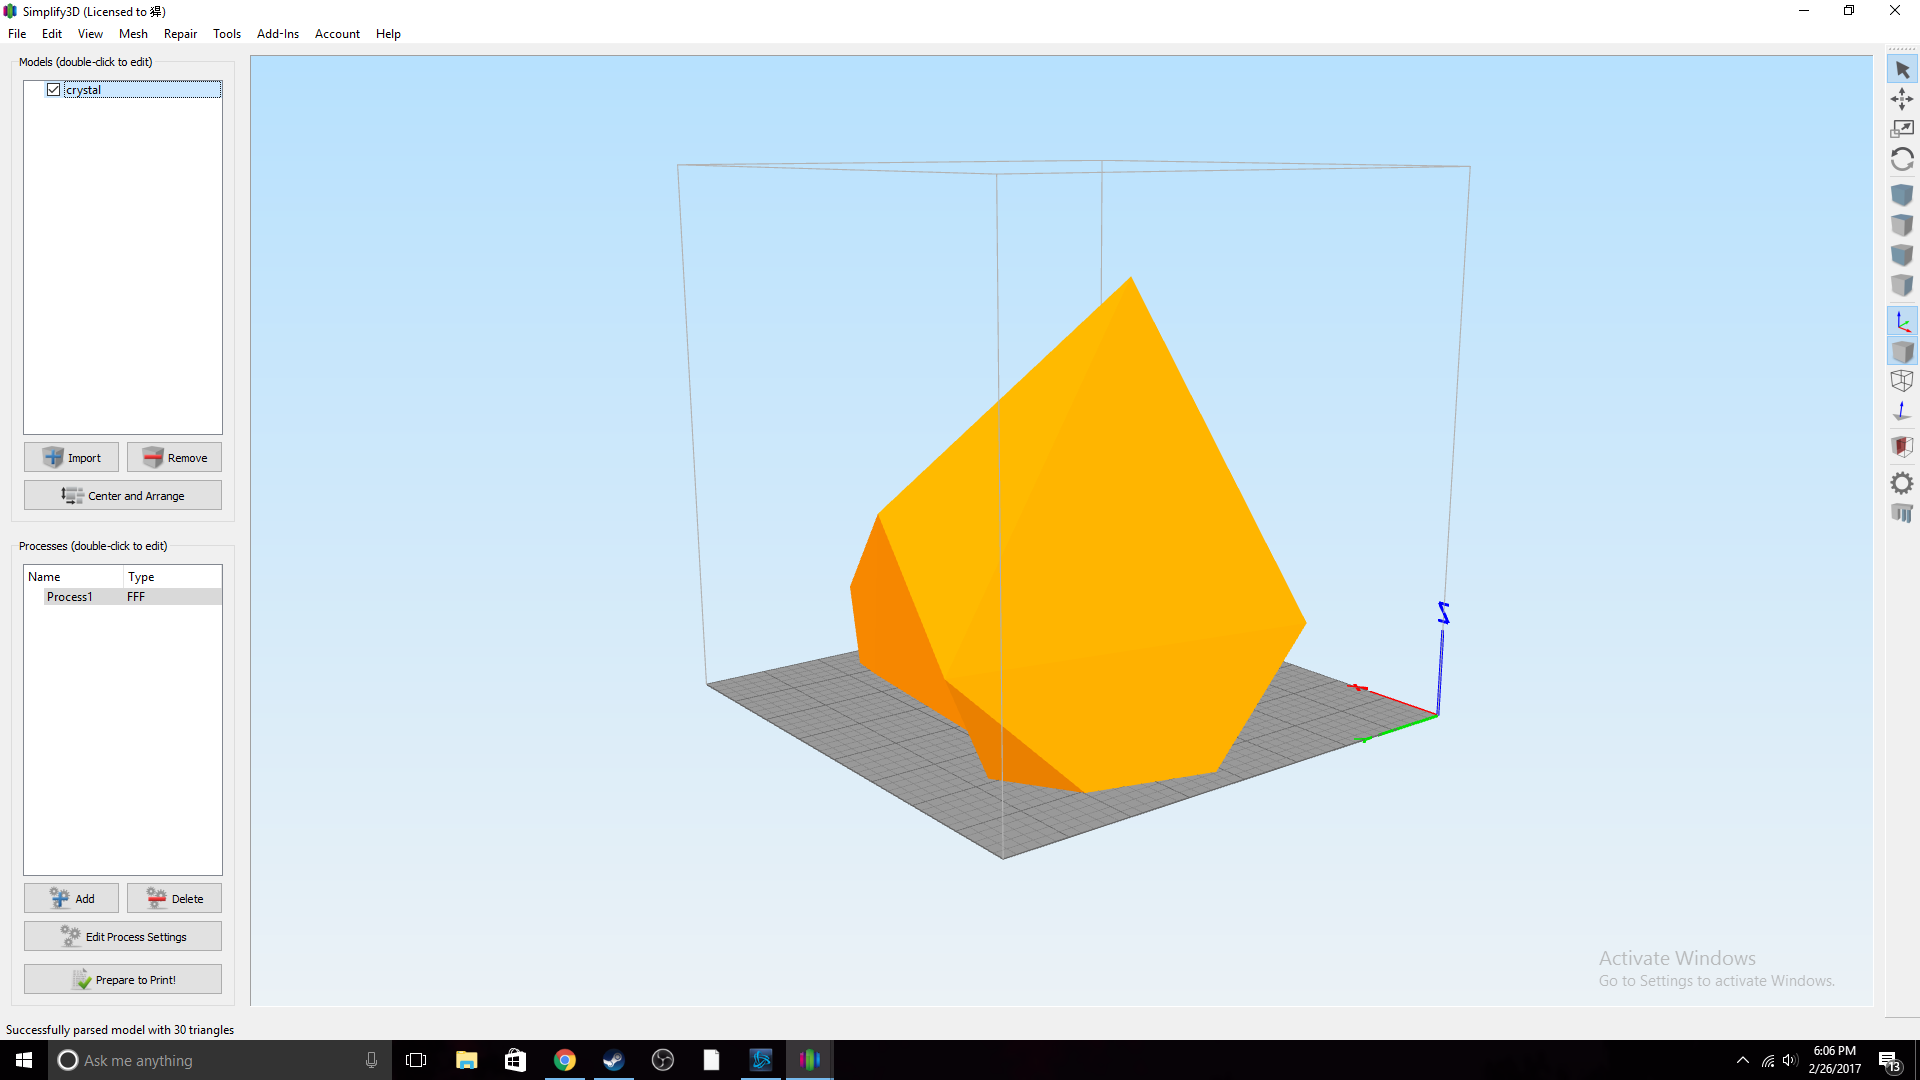Show hidden system tray icons

(1743, 1060)
